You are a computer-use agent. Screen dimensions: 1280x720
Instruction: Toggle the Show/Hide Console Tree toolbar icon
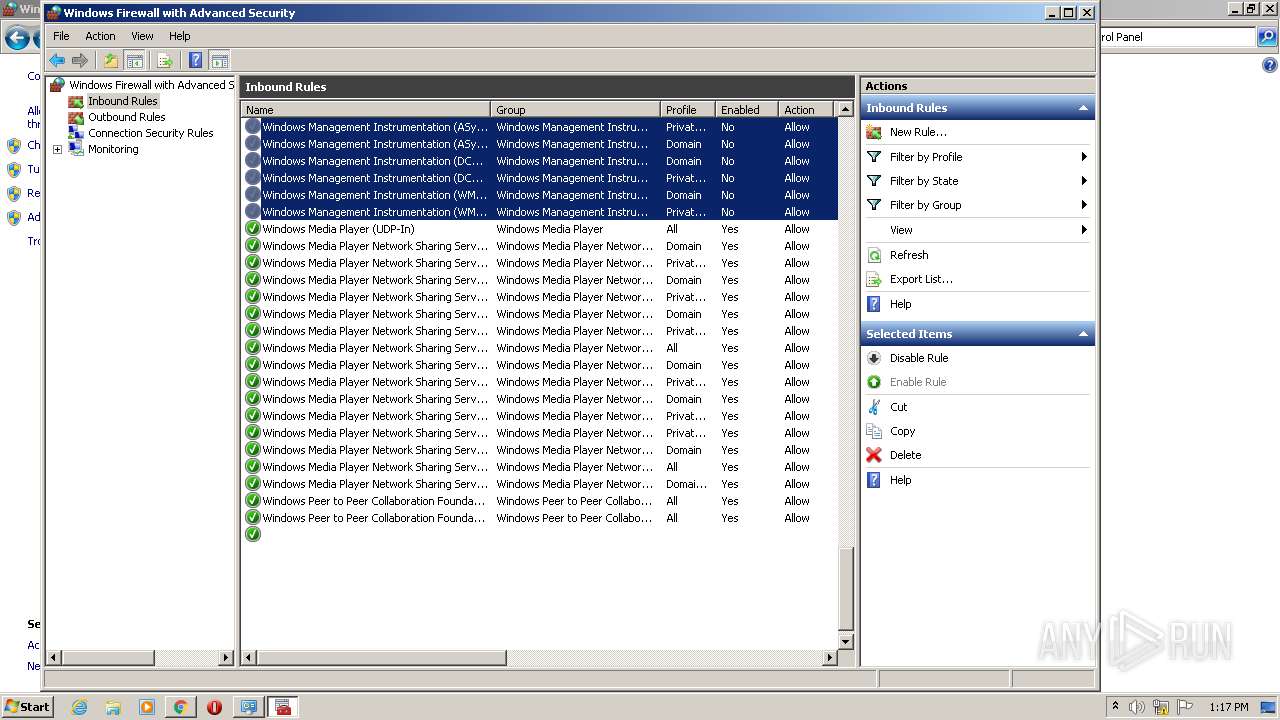(135, 60)
